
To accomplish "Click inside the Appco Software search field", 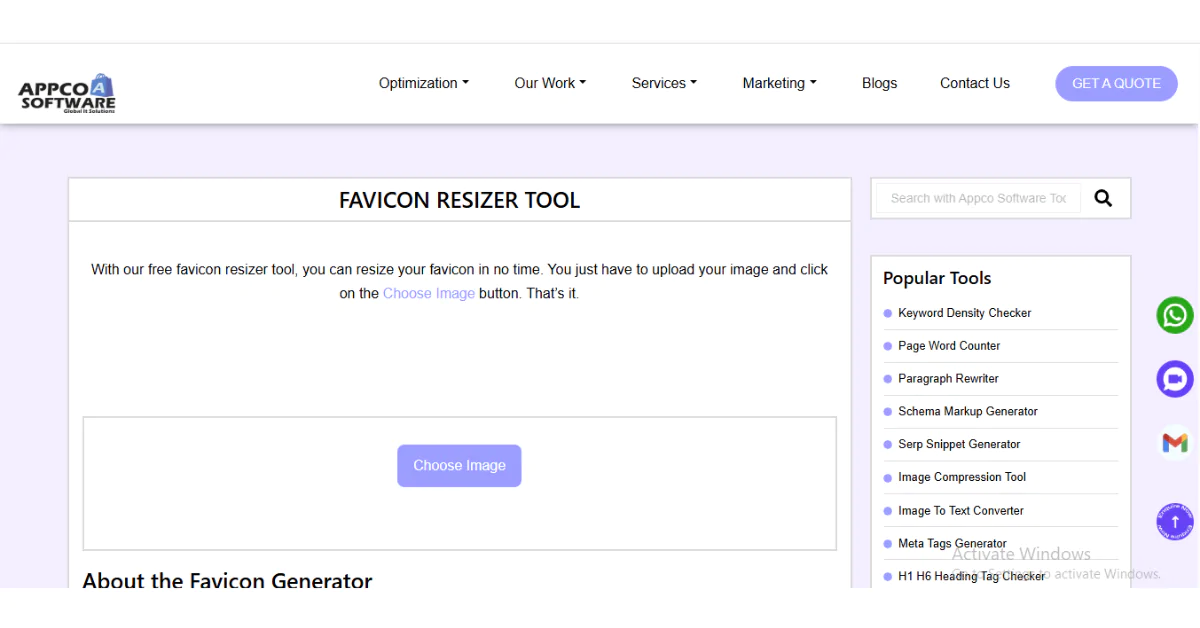I will (977, 198).
